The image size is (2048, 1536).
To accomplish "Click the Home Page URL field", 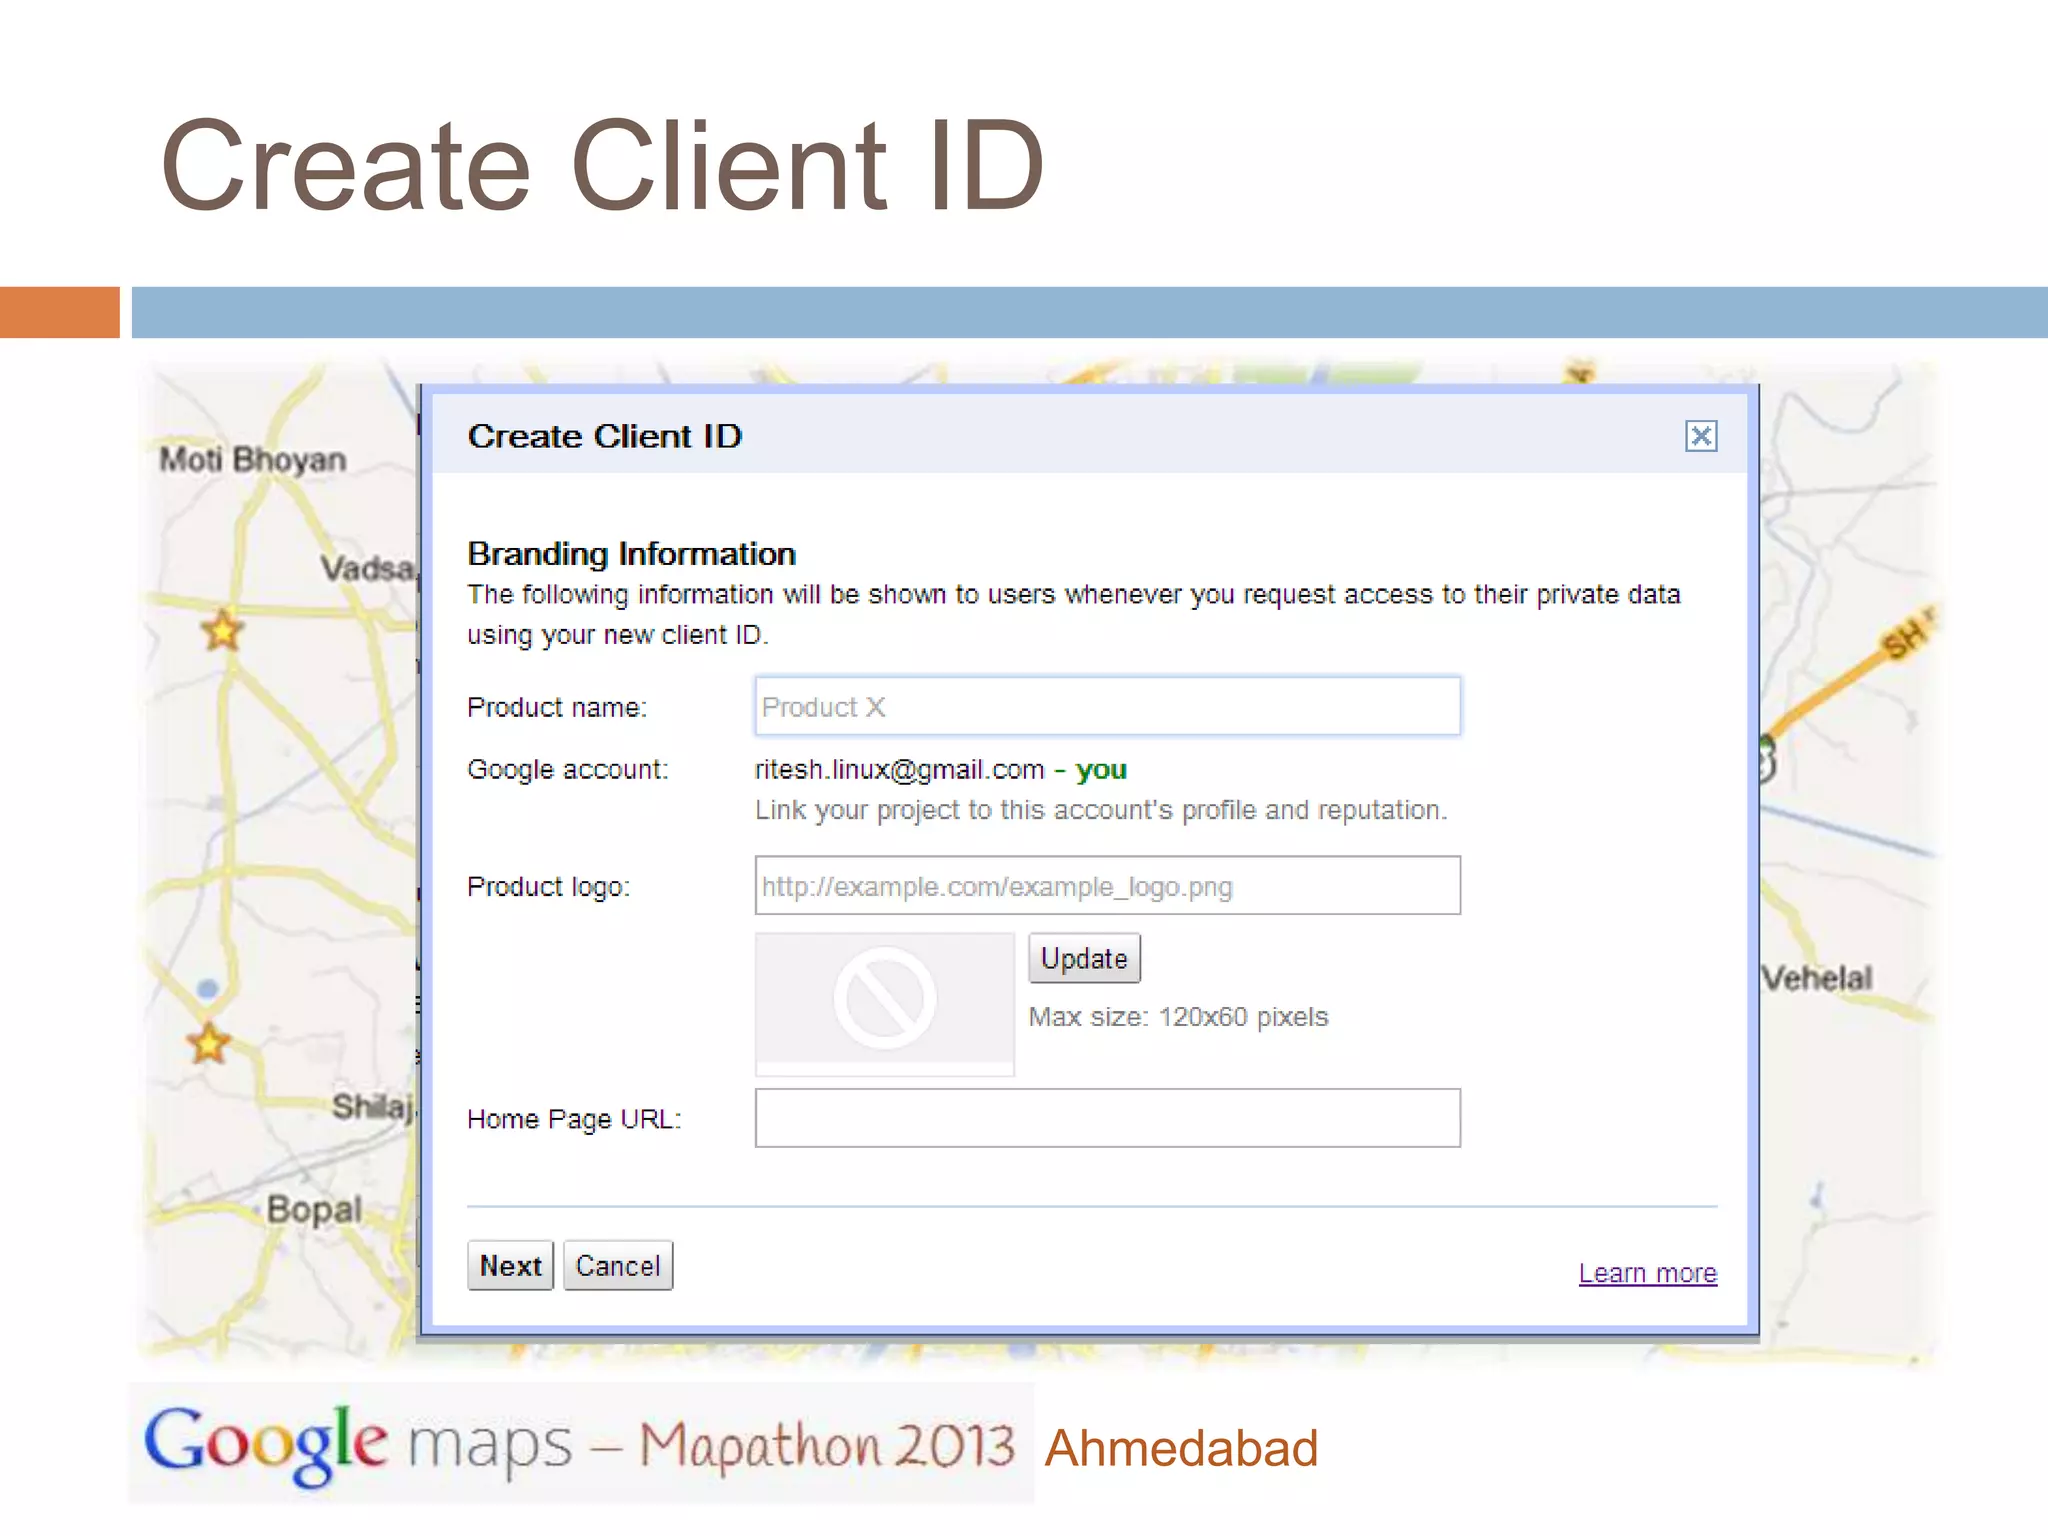I will pos(1107,1118).
